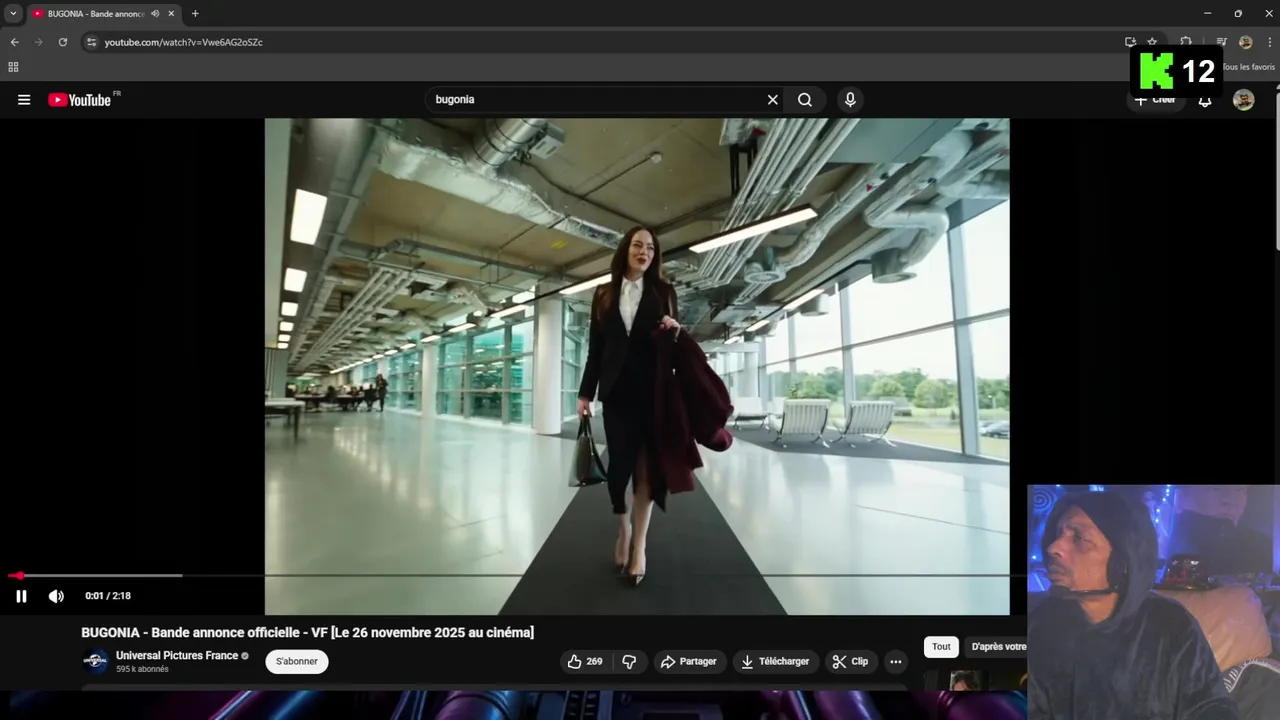Open the YouTube hamburger guide menu
1280x720 pixels.
click(x=24, y=100)
